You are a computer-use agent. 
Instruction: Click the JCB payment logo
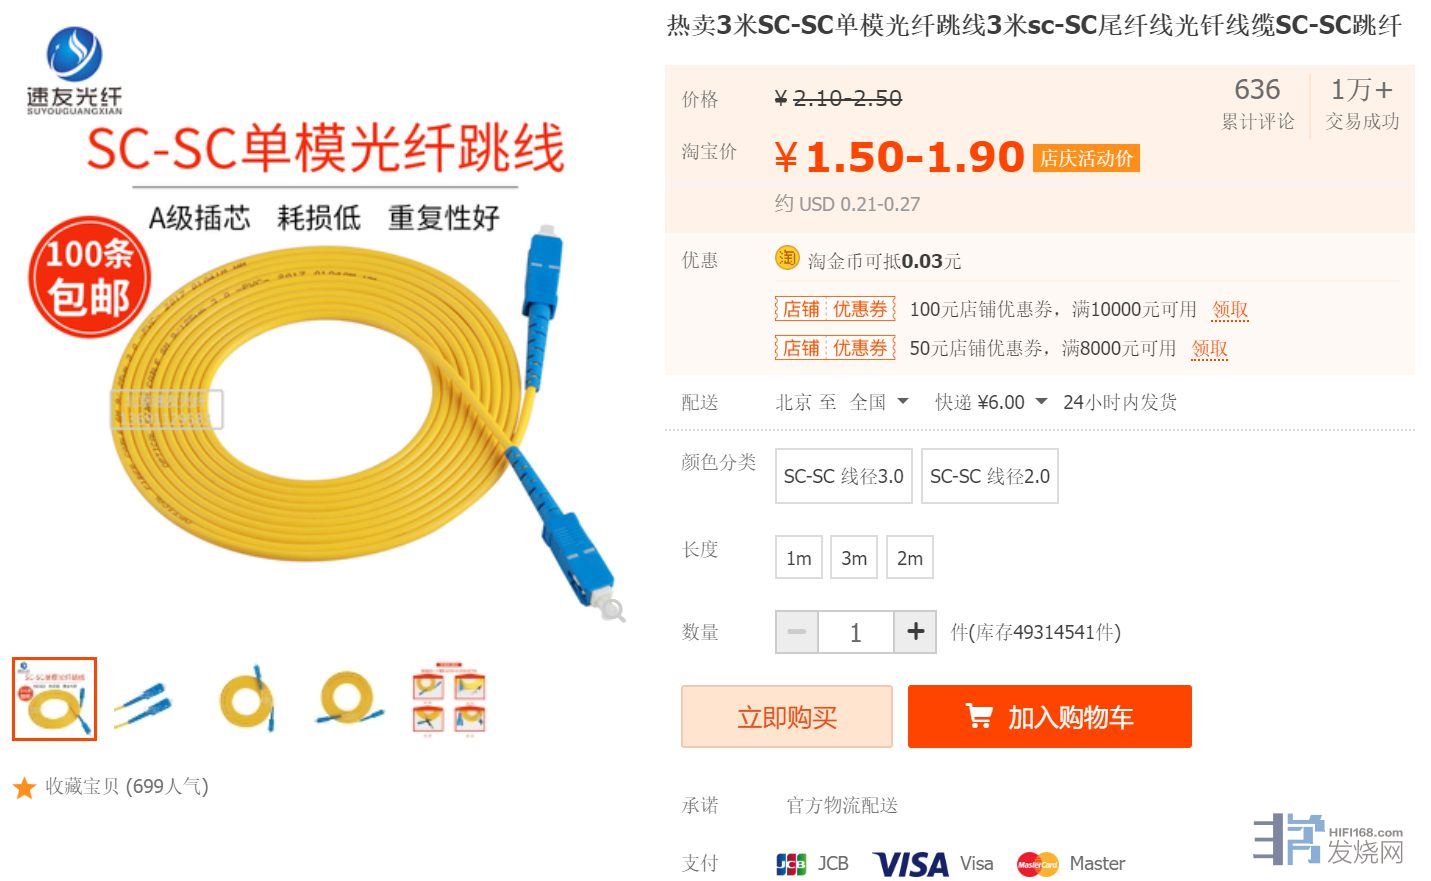tap(791, 864)
